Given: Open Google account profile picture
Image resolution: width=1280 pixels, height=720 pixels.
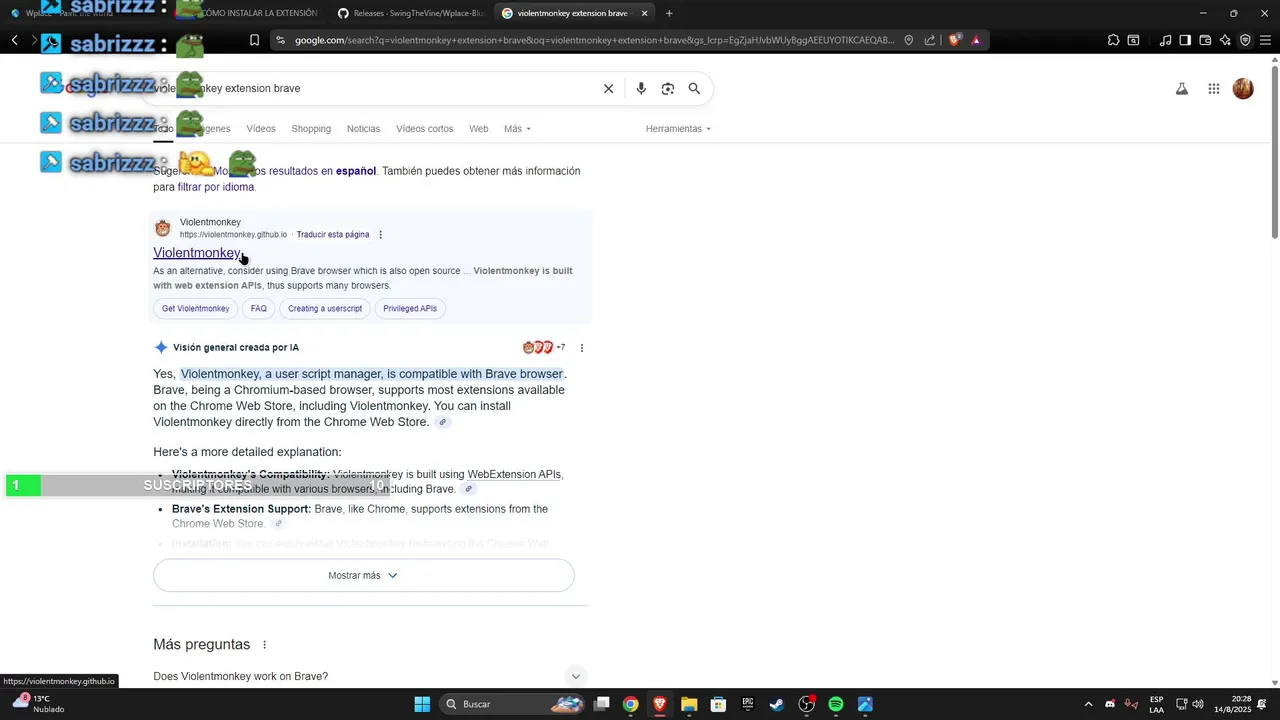Looking at the screenshot, I should [x=1243, y=88].
